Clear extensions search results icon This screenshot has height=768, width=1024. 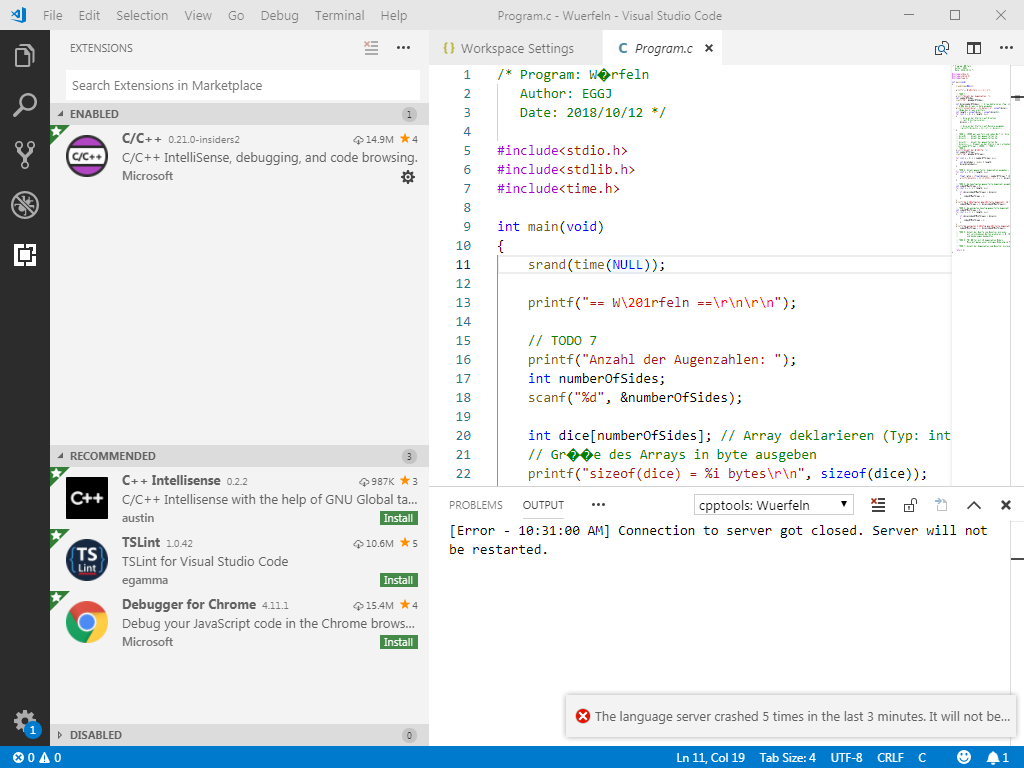[371, 48]
